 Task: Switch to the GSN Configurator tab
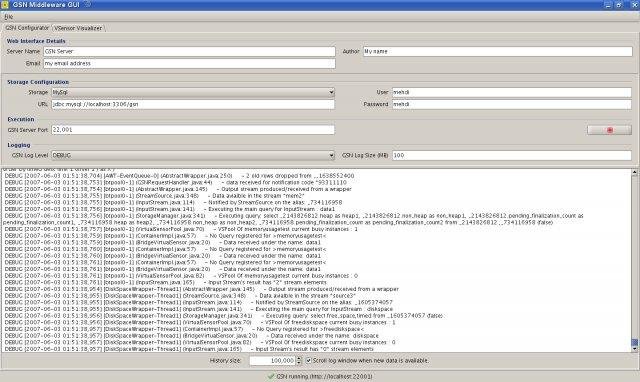pyautogui.click(x=27, y=28)
